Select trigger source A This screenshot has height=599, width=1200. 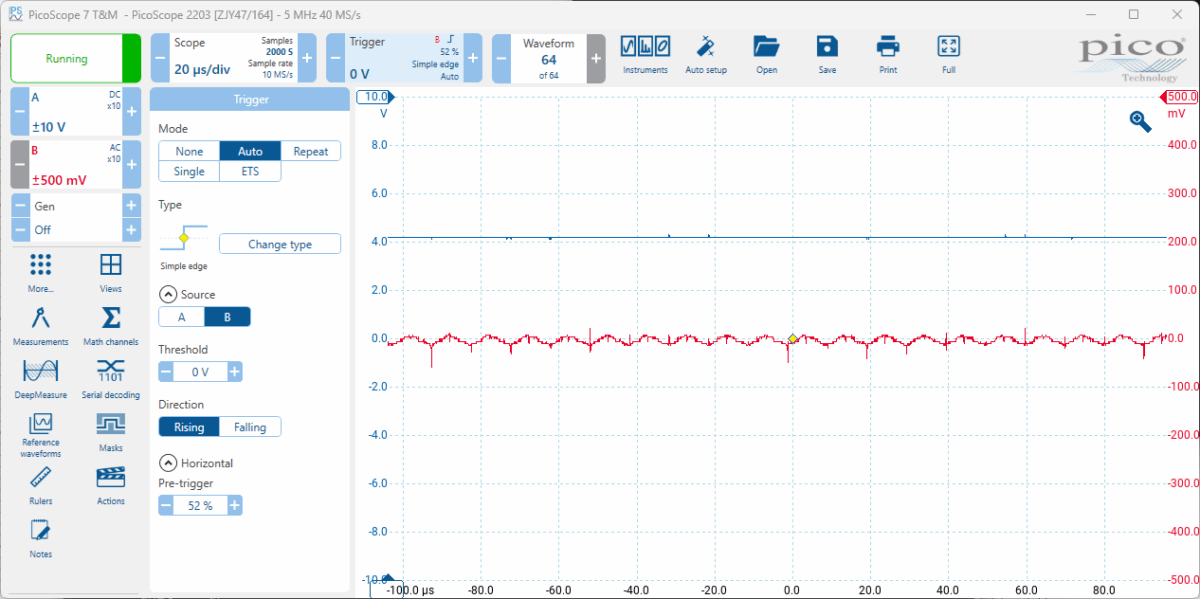pos(181,317)
